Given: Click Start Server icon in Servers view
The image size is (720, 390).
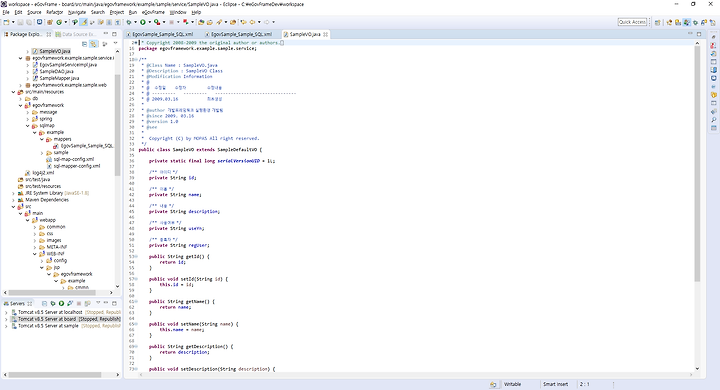Looking at the screenshot, I should pos(61,304).
